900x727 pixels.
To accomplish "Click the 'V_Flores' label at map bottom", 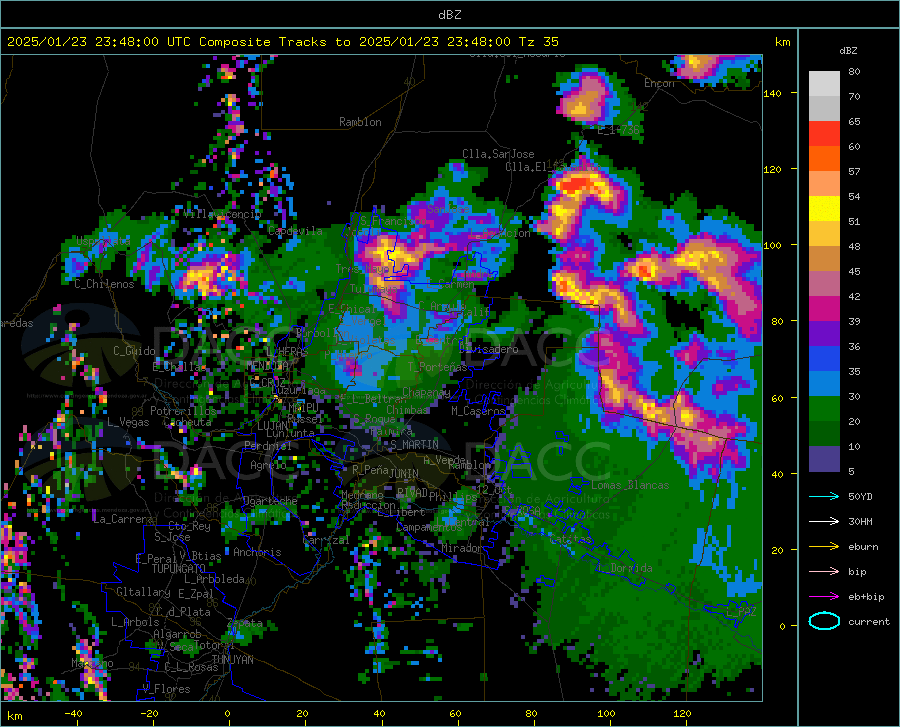I will pos(166,689).
